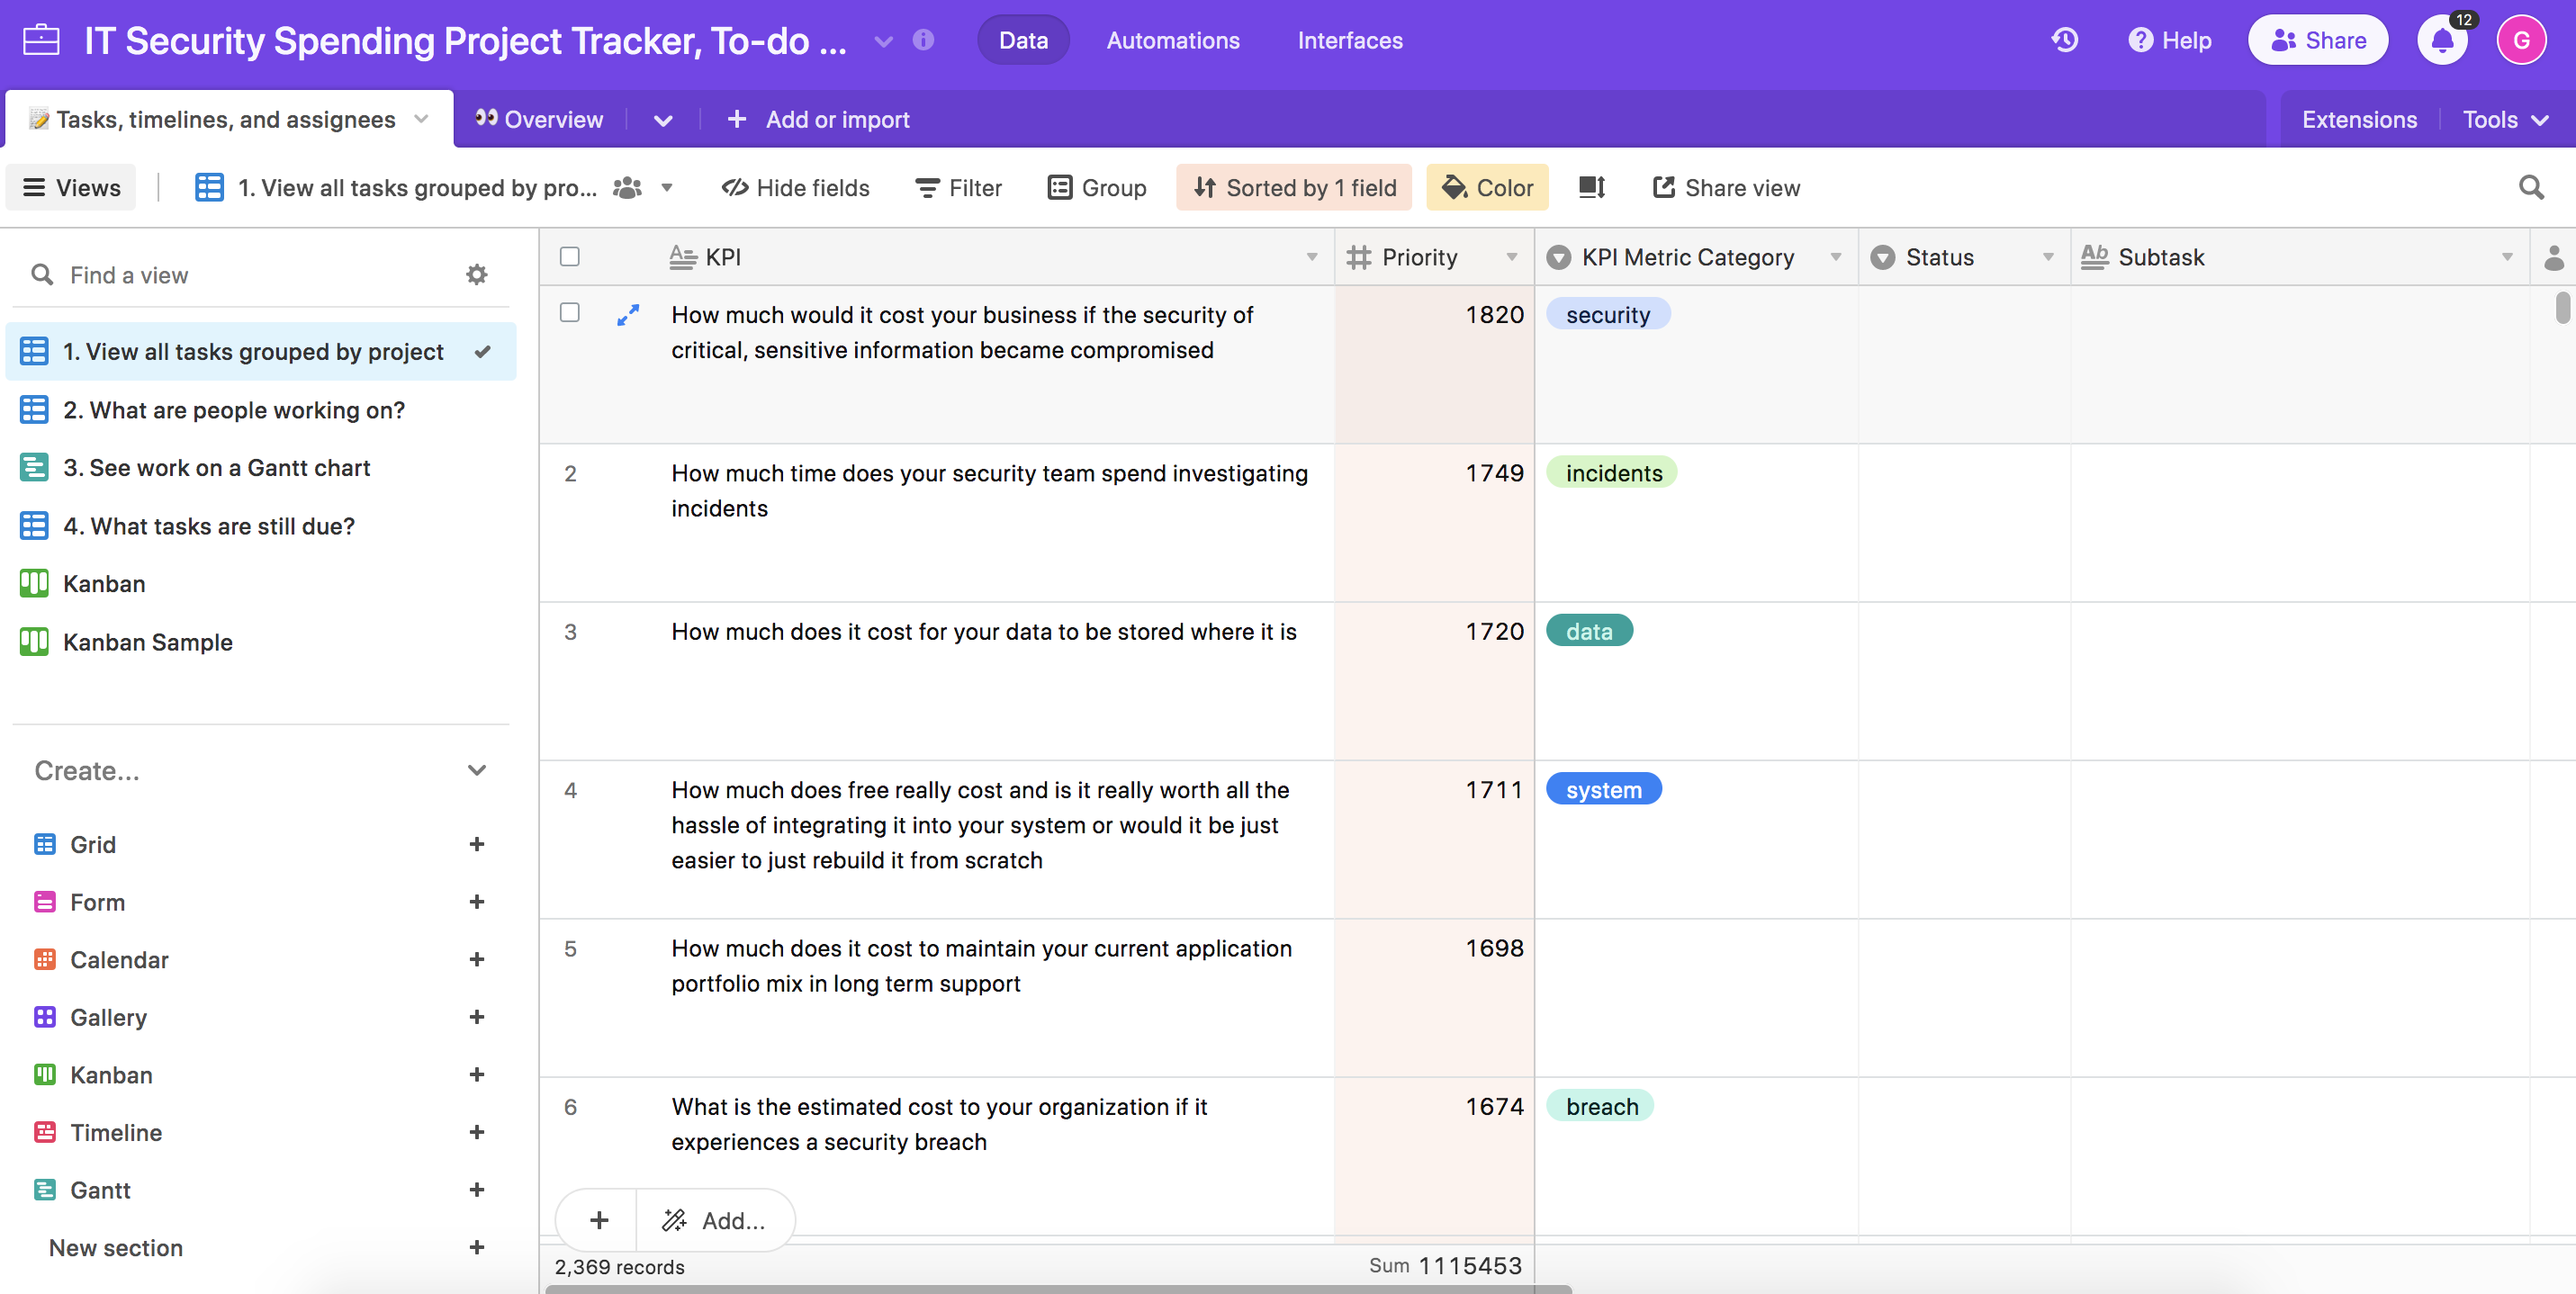This screenshot has width=2576, height=1294.
Task: Open '2. What are people working on?' view
Action: [x=262, y=410]
